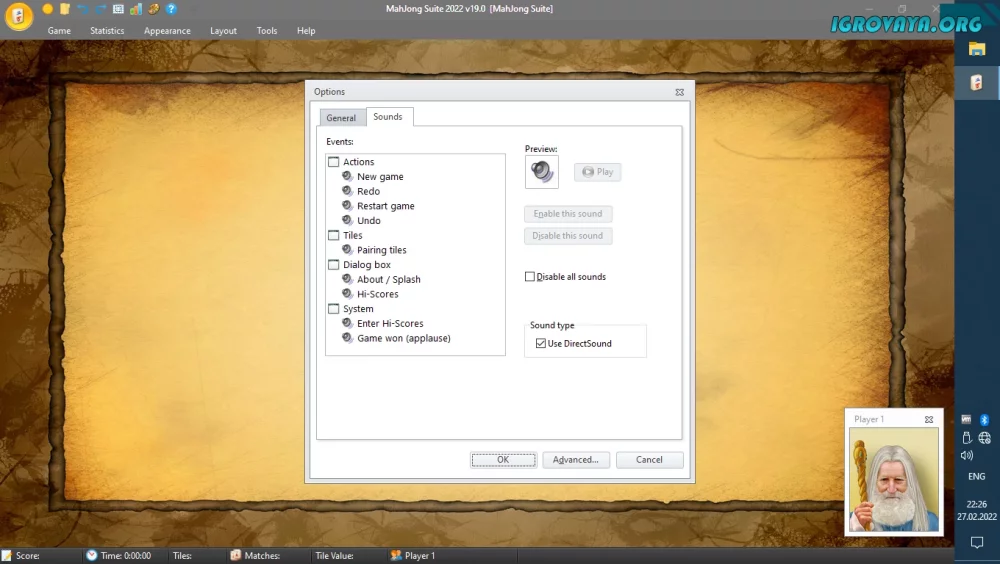Uncheck the Use DirectSound checkbox
Viewport: 1000px width, 564px height.
point(541,344)
